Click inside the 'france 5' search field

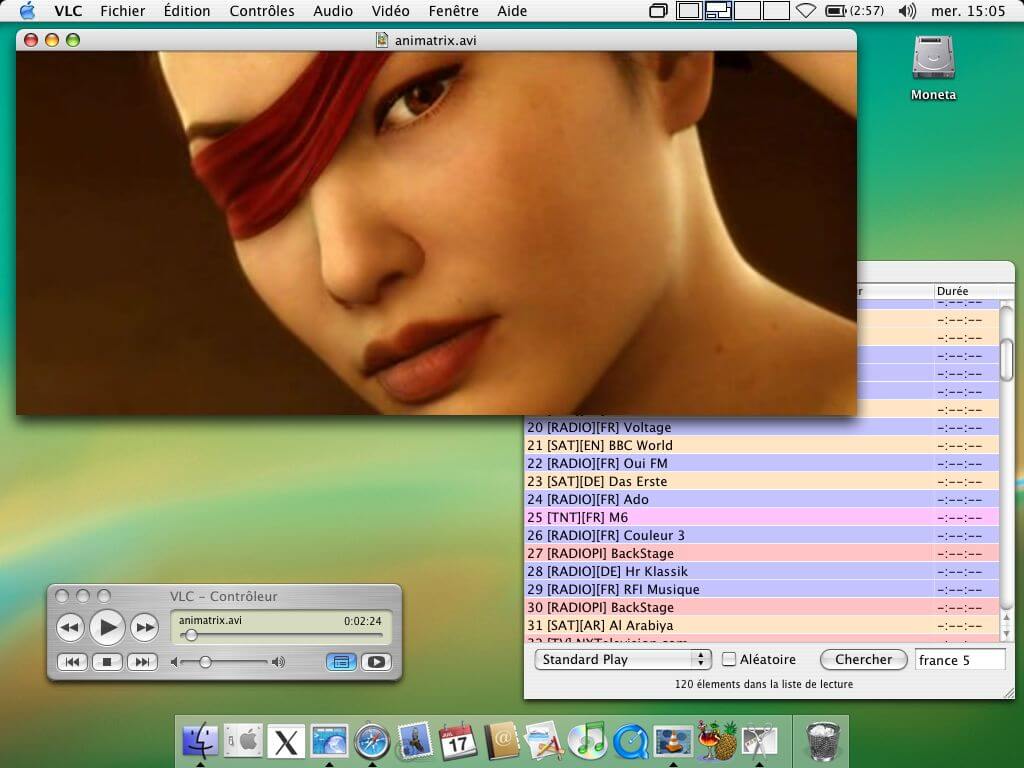click(960, 659)
